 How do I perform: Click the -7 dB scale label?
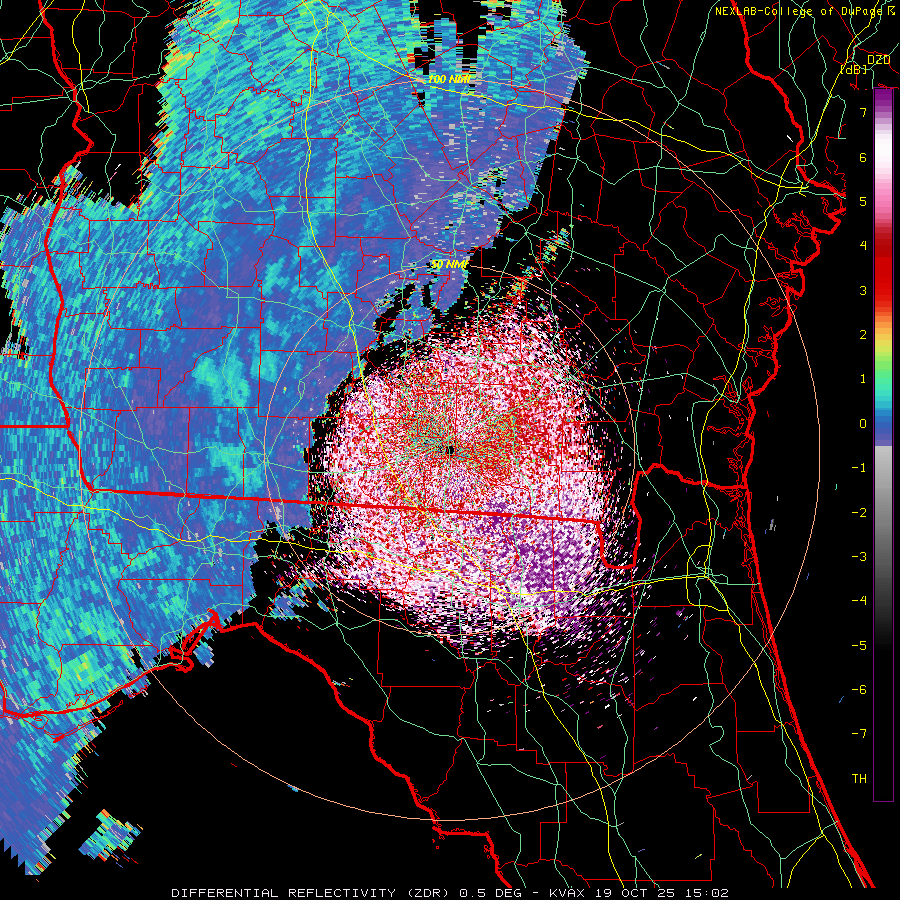859,734
